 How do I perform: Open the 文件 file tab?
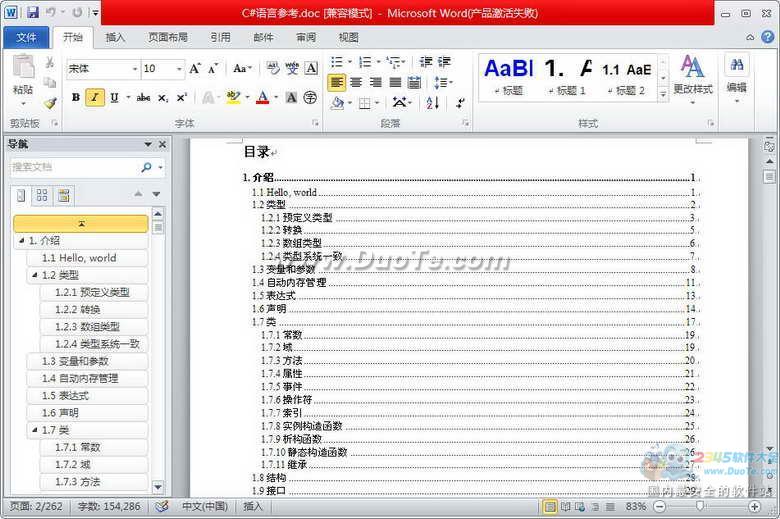click(26, 37)
